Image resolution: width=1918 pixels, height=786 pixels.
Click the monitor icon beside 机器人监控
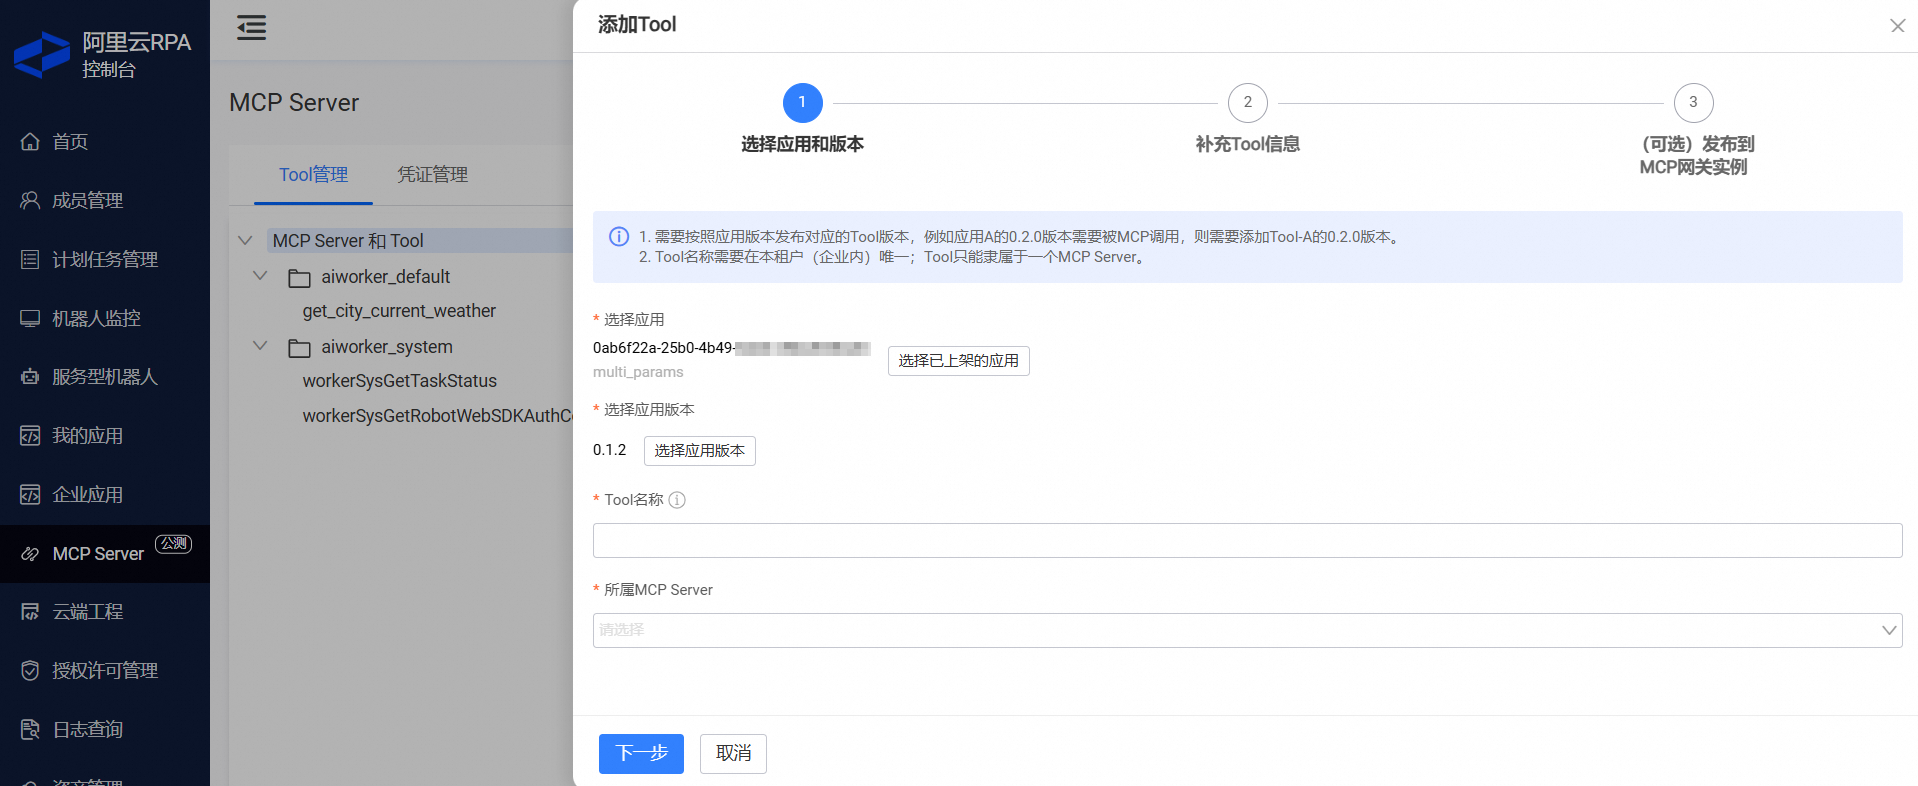click(30, 318)
